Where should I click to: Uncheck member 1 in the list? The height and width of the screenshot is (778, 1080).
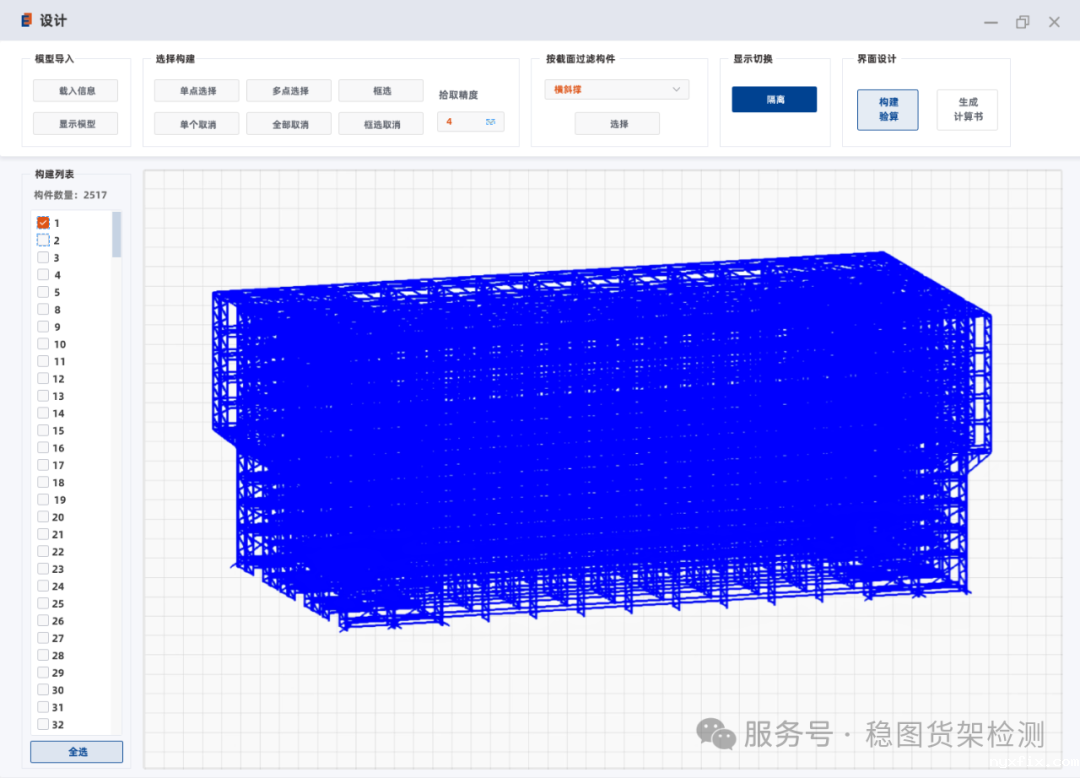[x=43, y=223]
